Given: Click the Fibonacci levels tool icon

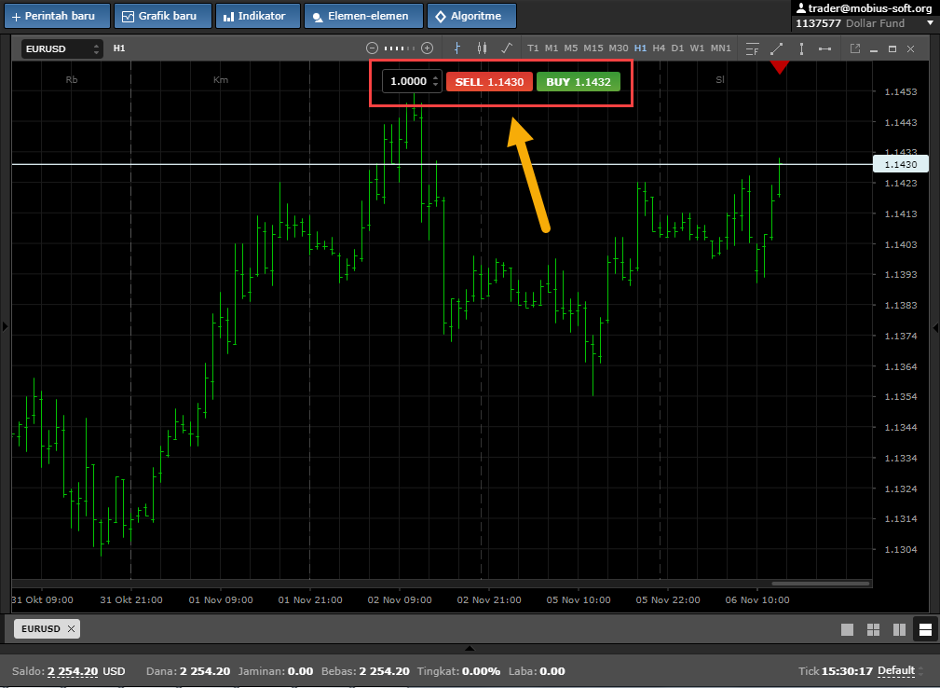Looking at the screenshot, I should coord(752,49).
